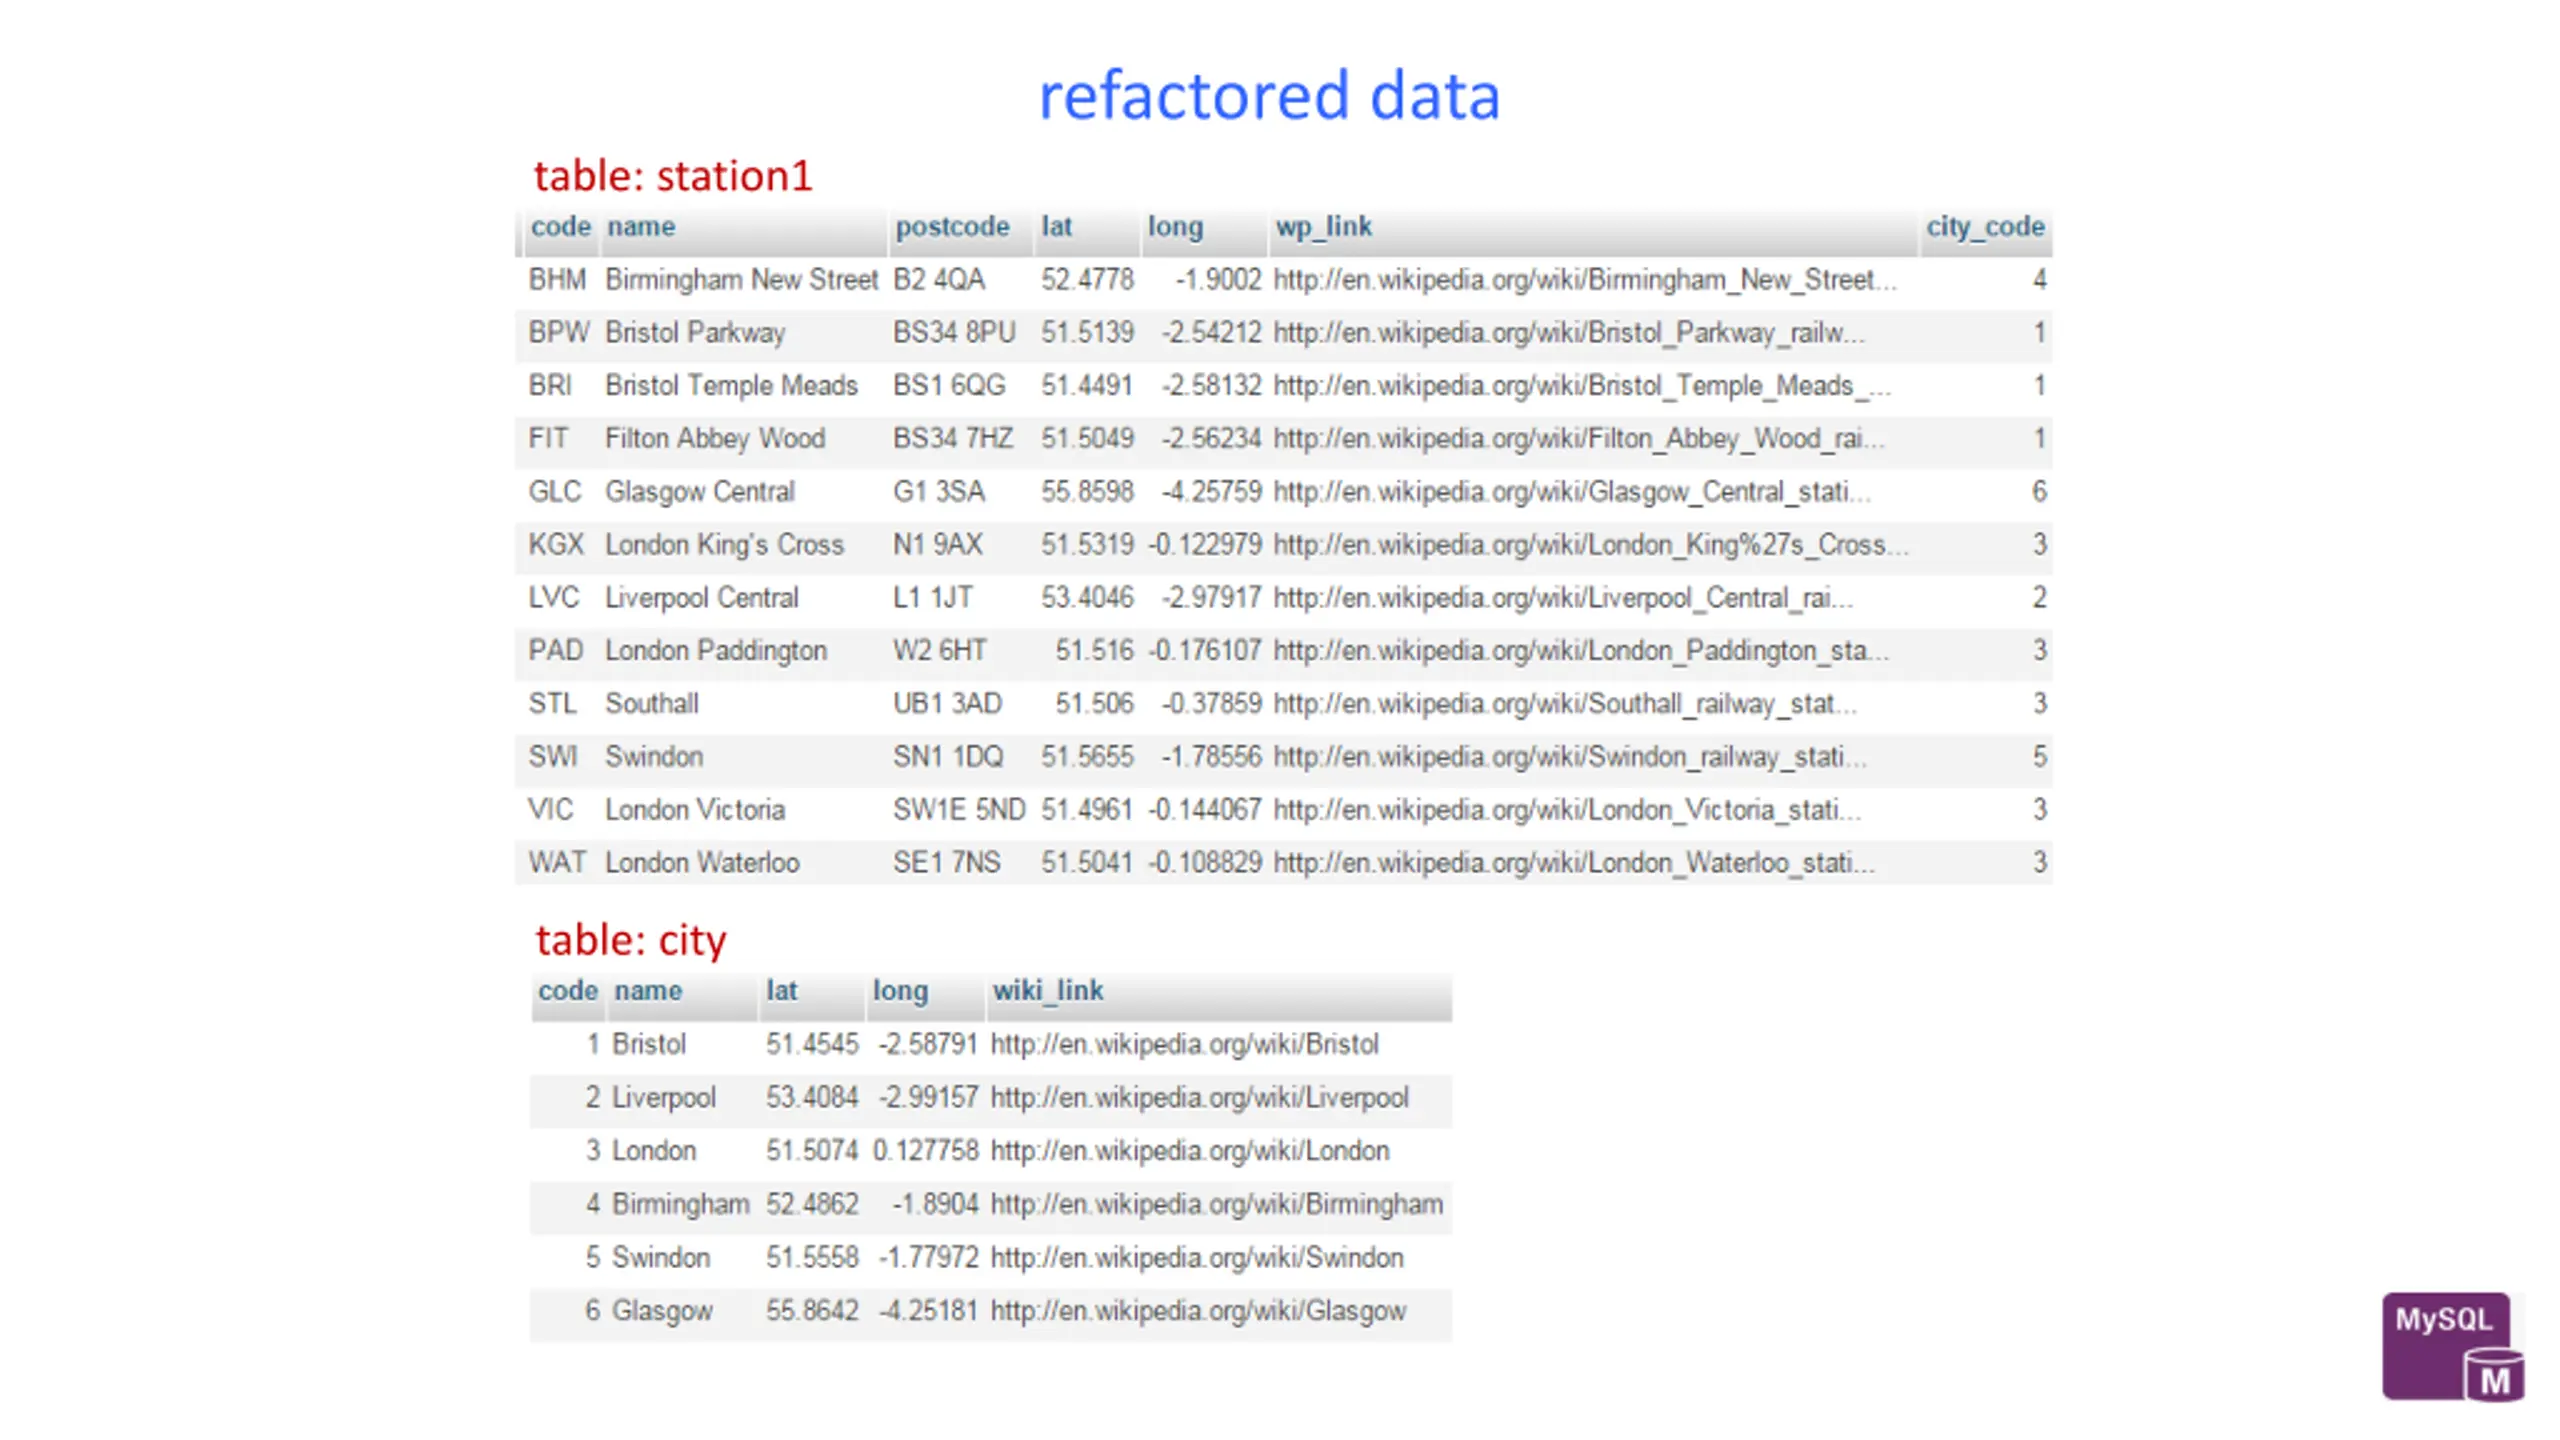2560x1440 pixels.
Task: Click the 'code' header in station1 table
Action: coord(560,227)
